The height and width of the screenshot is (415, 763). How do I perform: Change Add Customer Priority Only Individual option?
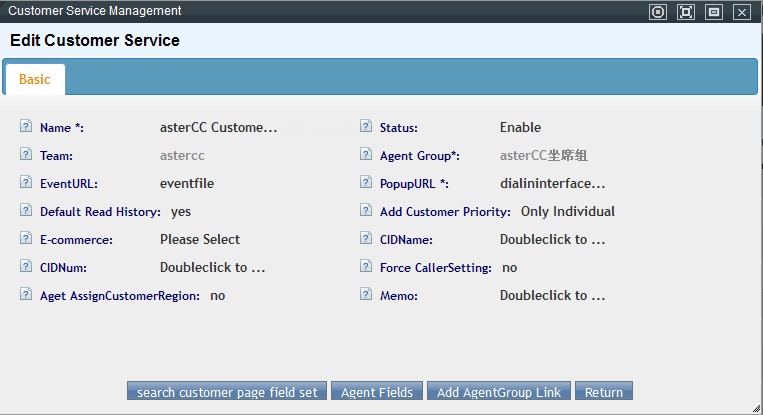568,212
